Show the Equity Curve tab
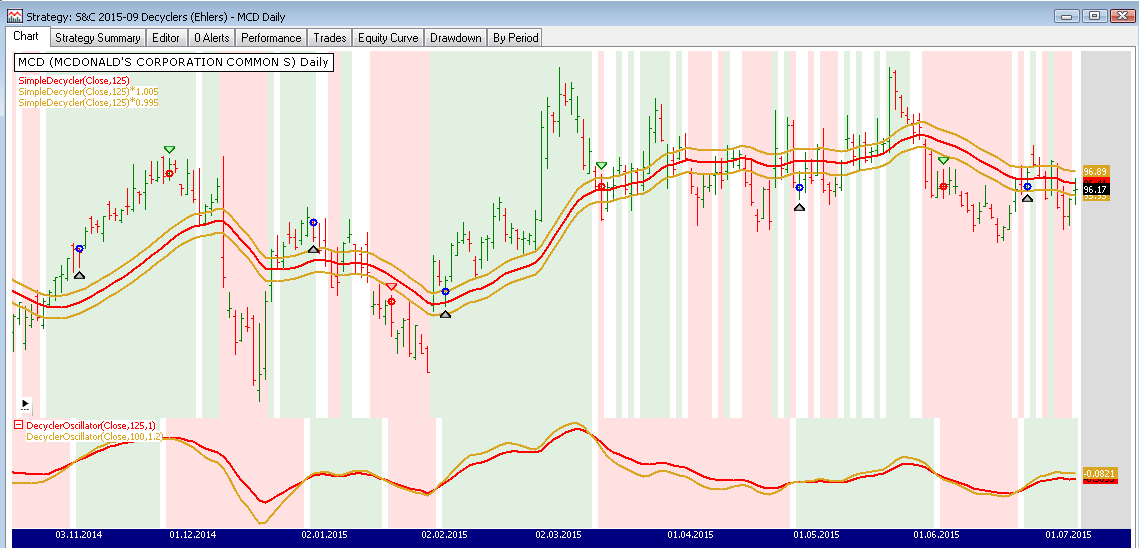1139x548 pixels. click(x=388, y=38)
